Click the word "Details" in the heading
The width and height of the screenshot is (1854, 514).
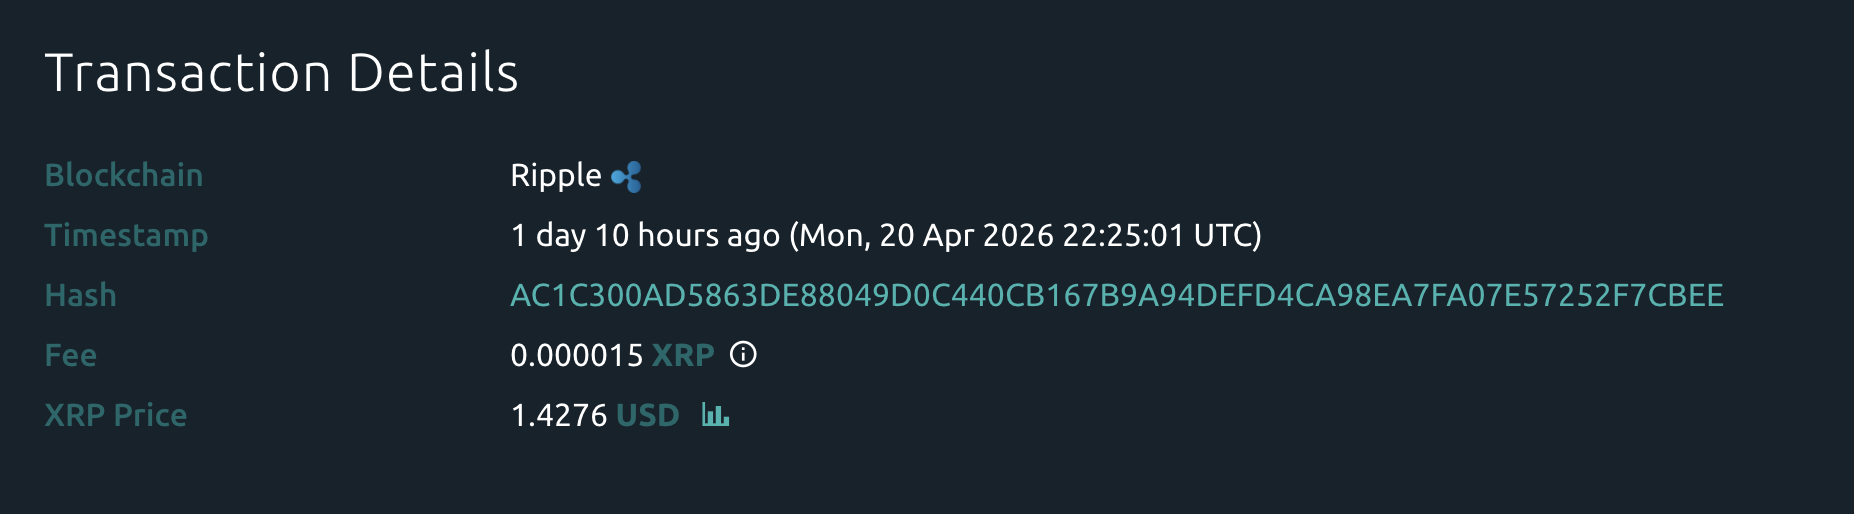coord(433,74)
